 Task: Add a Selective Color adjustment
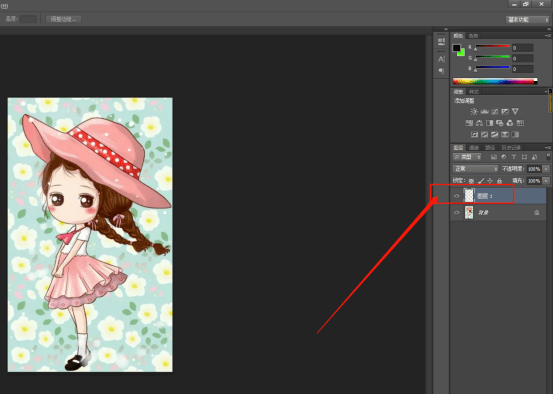click(x=505, y=134)
